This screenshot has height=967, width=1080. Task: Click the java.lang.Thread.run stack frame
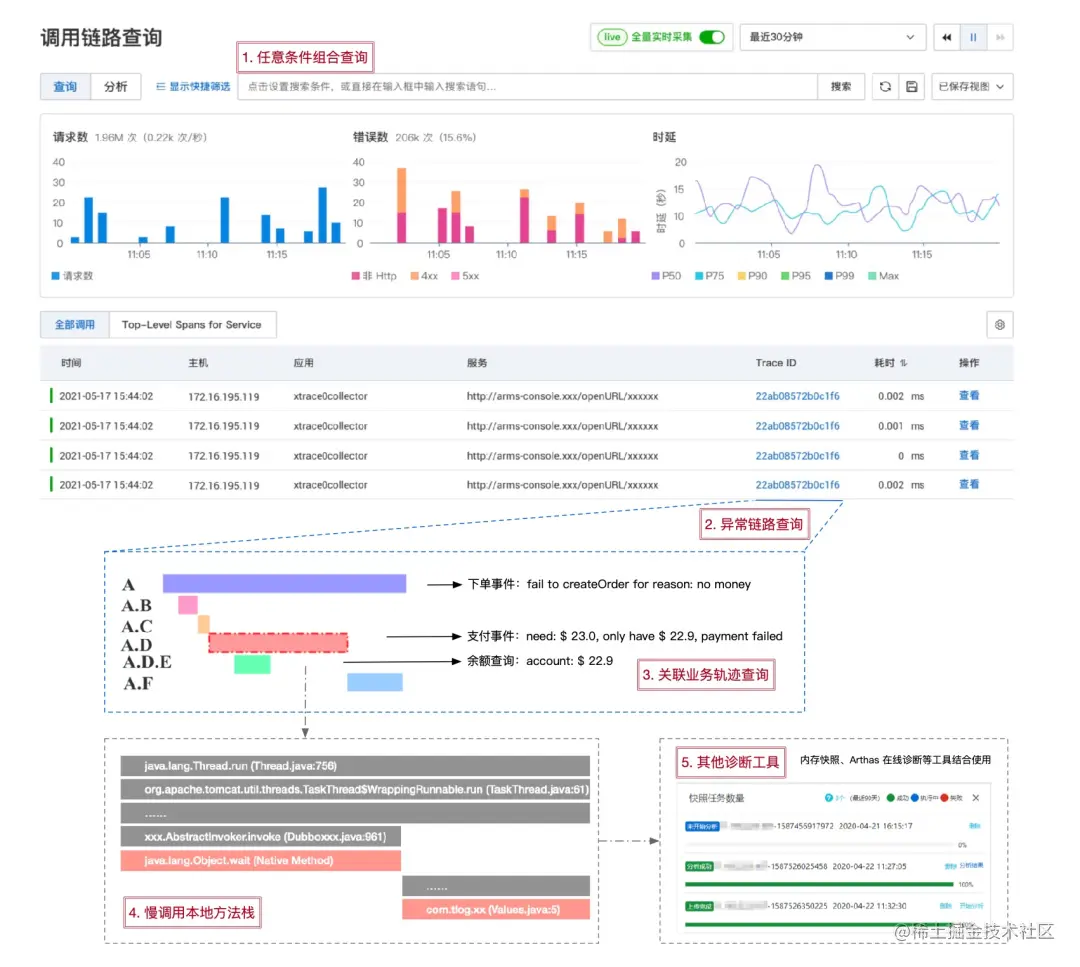point(355,766)
